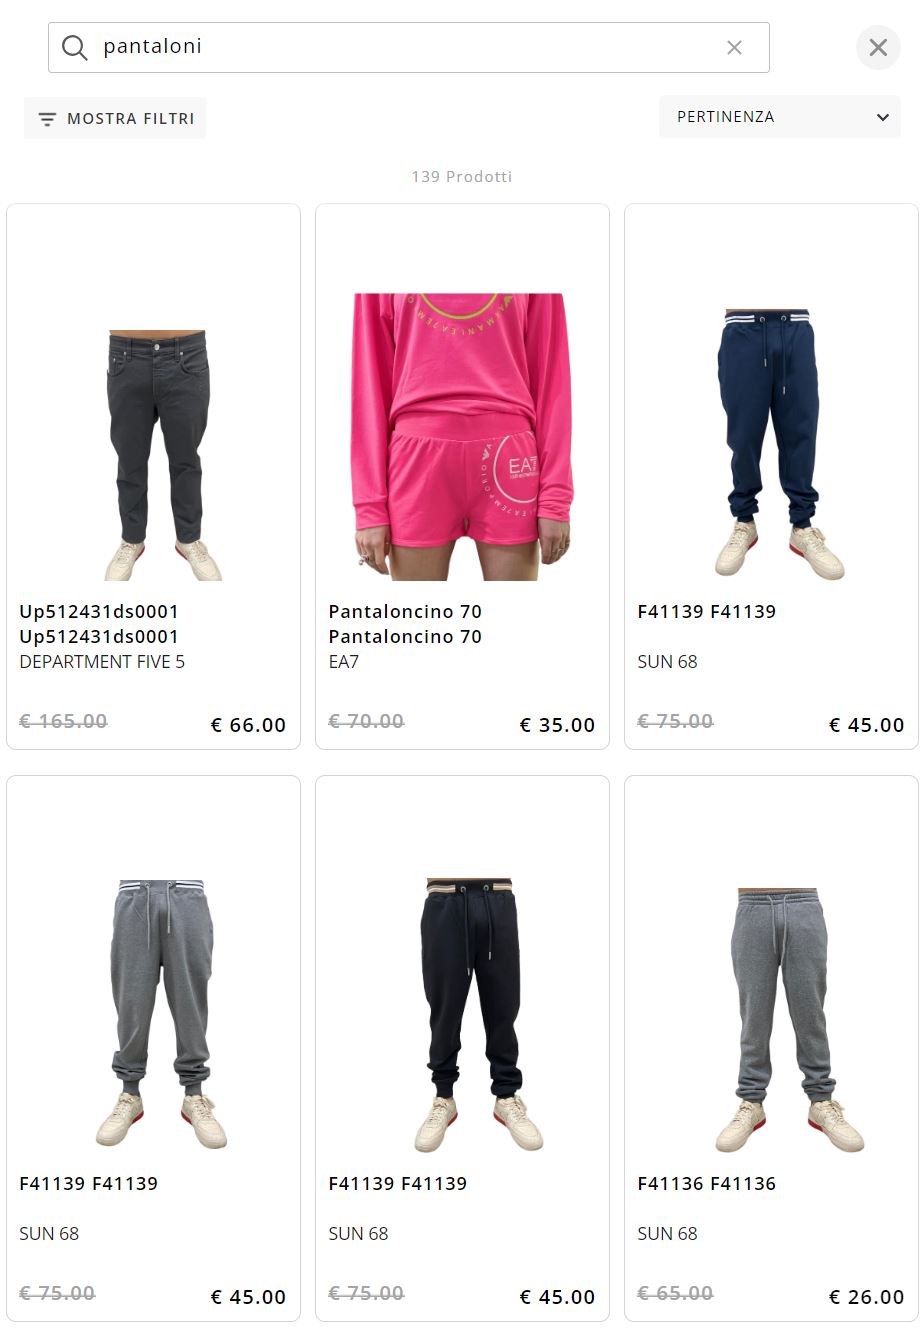Click the € 26.00 sale price

867,1297
